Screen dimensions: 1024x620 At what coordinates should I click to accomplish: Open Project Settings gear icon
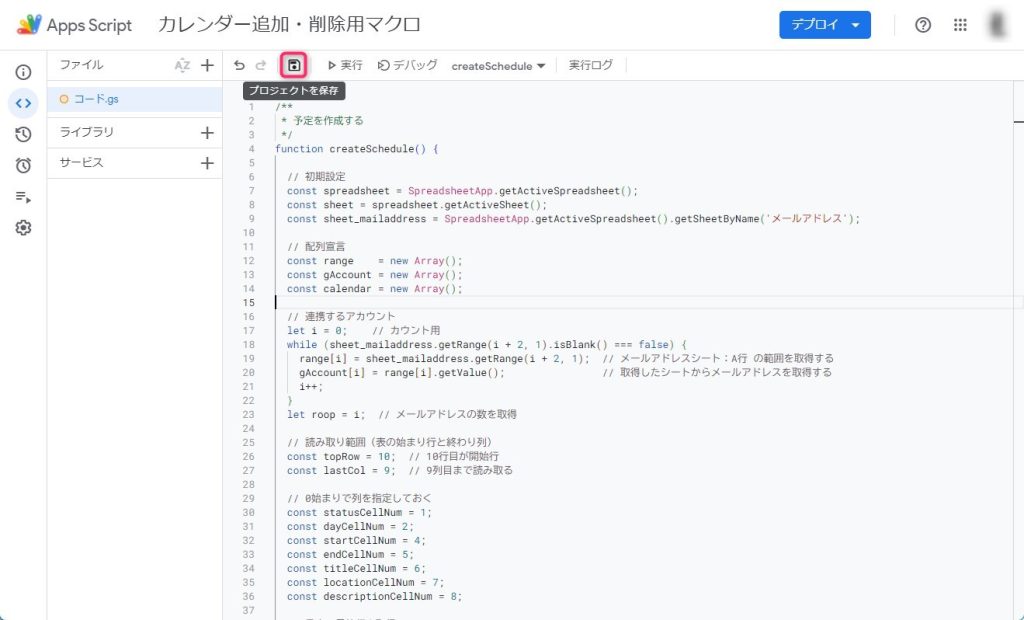tap(23, 228)
